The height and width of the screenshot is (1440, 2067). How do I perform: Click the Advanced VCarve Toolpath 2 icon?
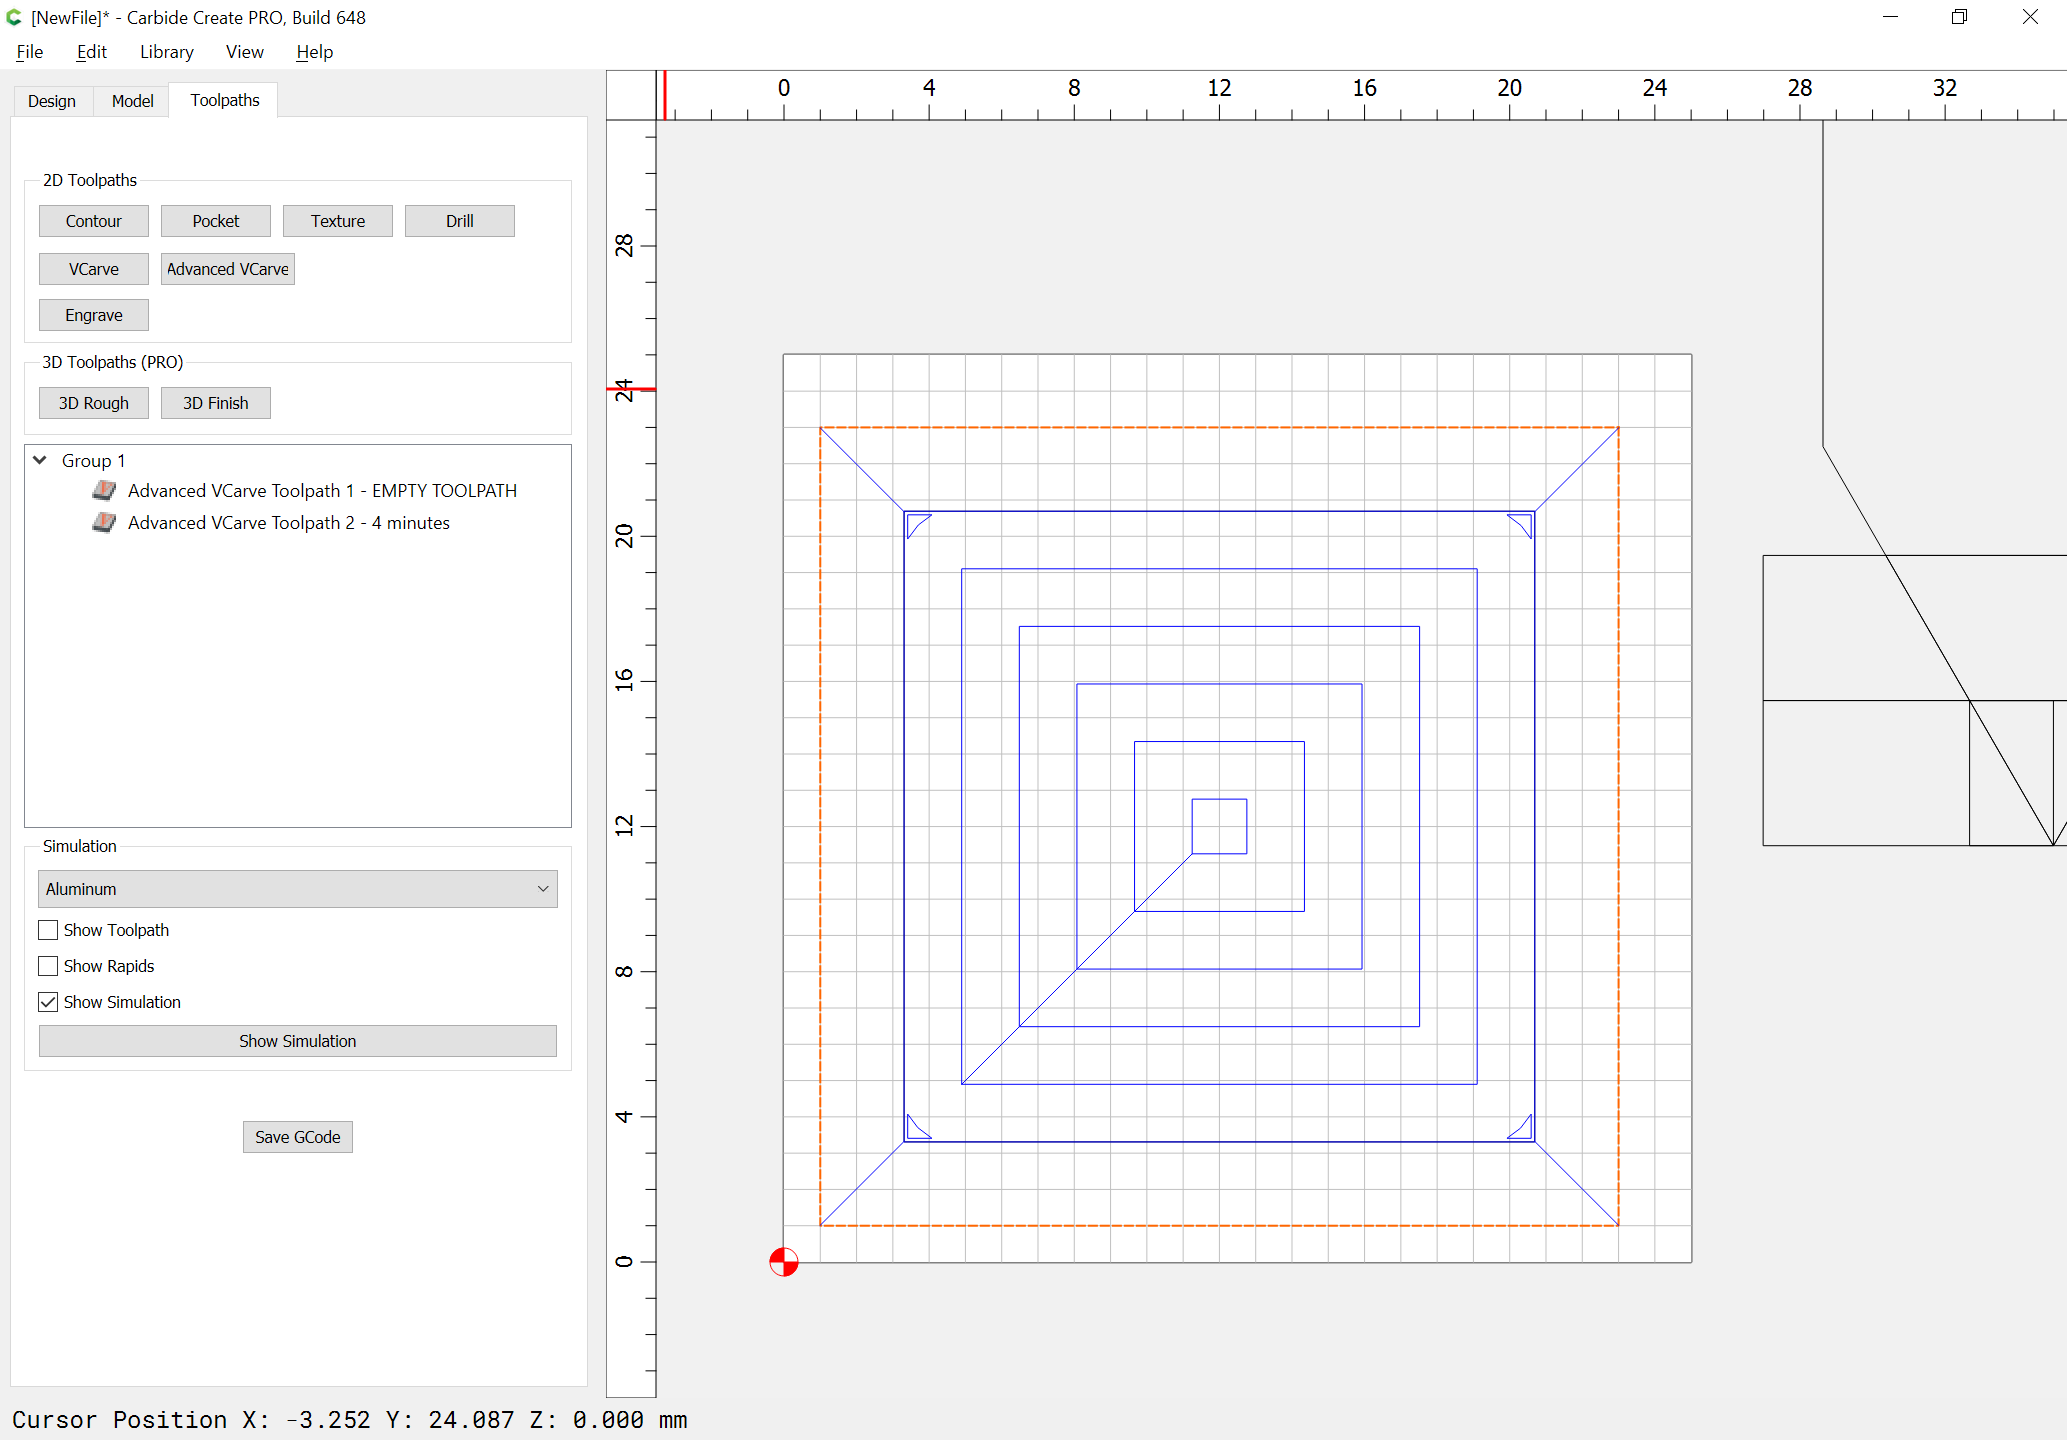coord(104,522)
